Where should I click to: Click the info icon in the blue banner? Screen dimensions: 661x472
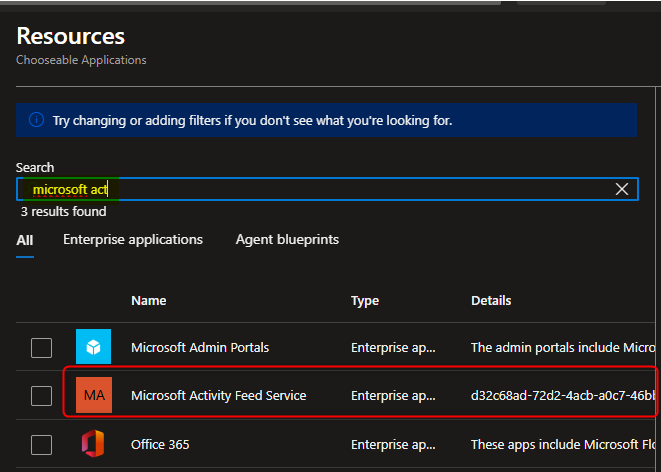coord(36,120)
